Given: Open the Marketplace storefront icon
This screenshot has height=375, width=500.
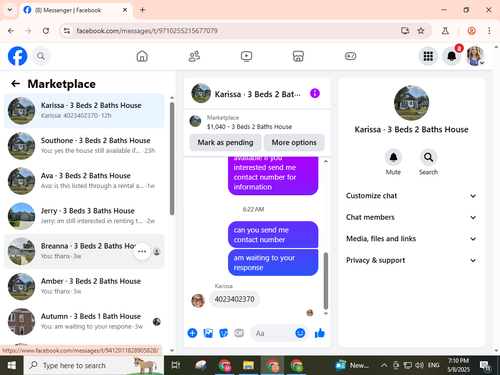Looking at the screenshot, I should point(298,56).
